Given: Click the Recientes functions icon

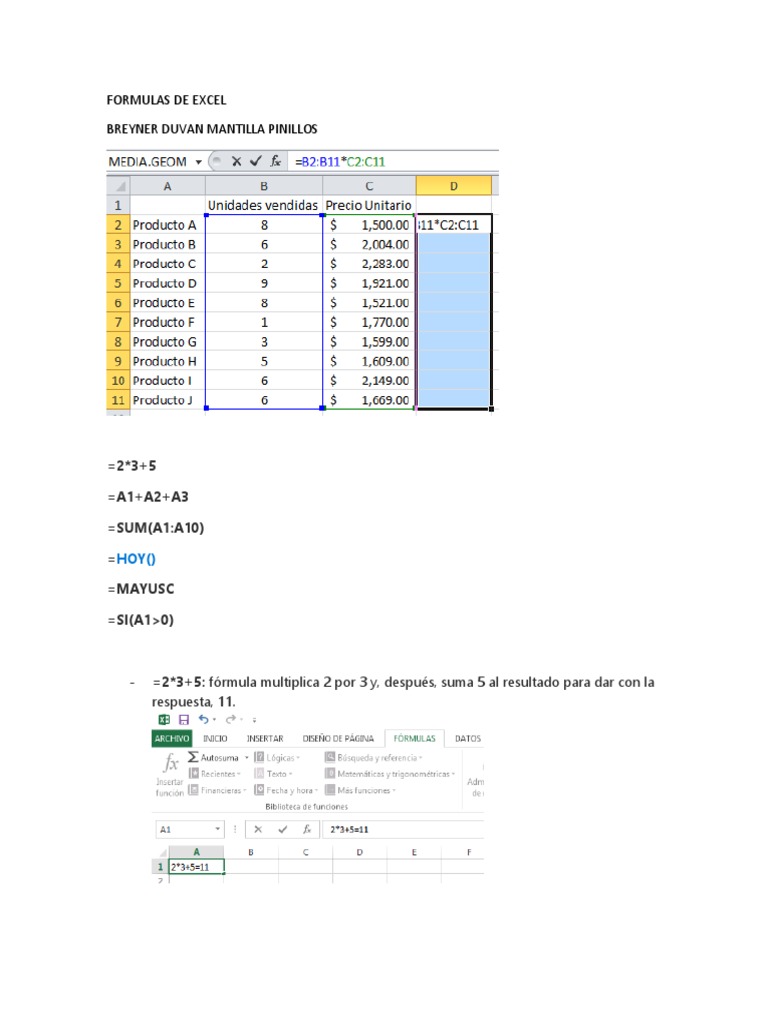Looking at the screenshot, I should [193, 773].
